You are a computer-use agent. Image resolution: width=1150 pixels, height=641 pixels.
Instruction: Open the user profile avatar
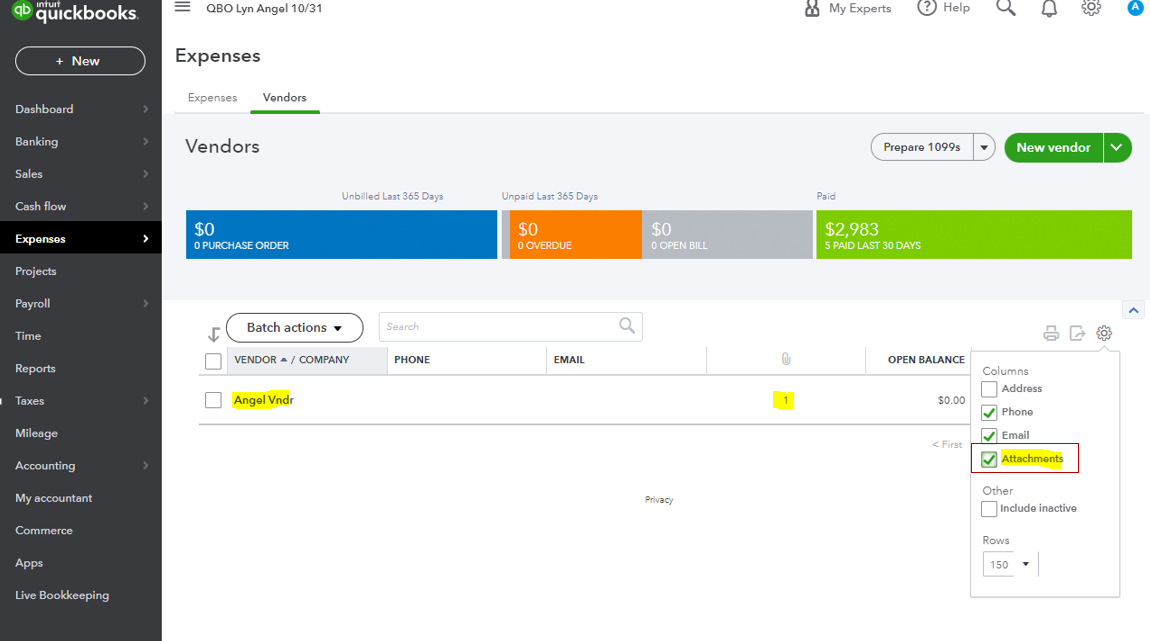[1135, 7]
